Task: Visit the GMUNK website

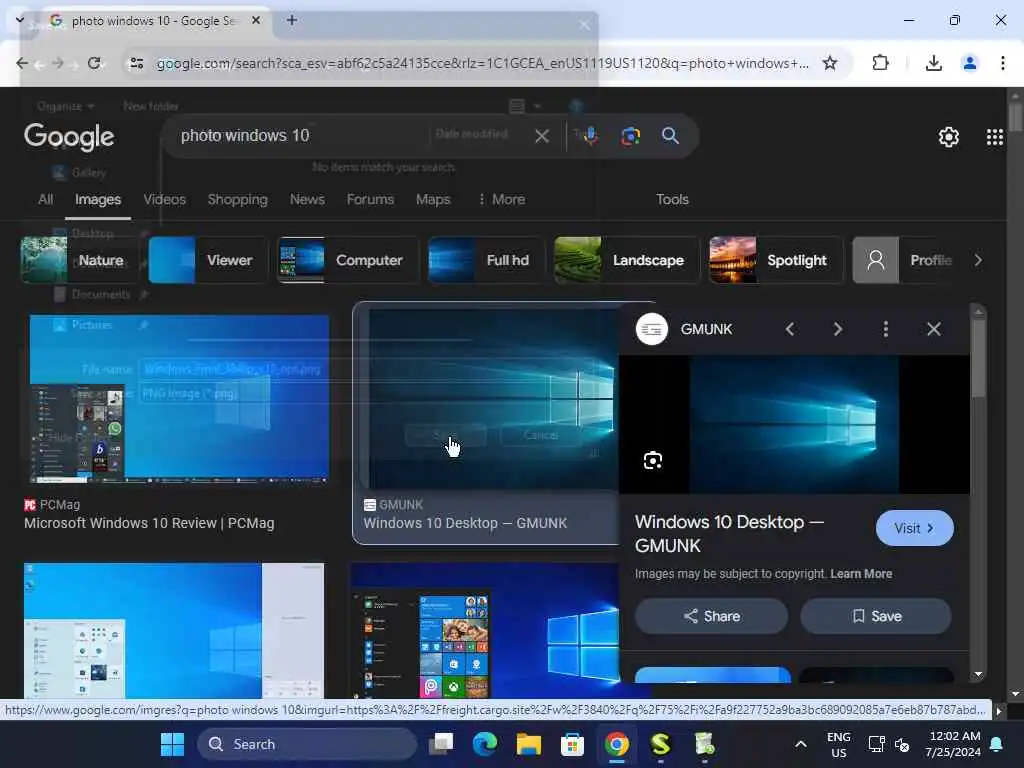Action: click(x=914, y=528)
